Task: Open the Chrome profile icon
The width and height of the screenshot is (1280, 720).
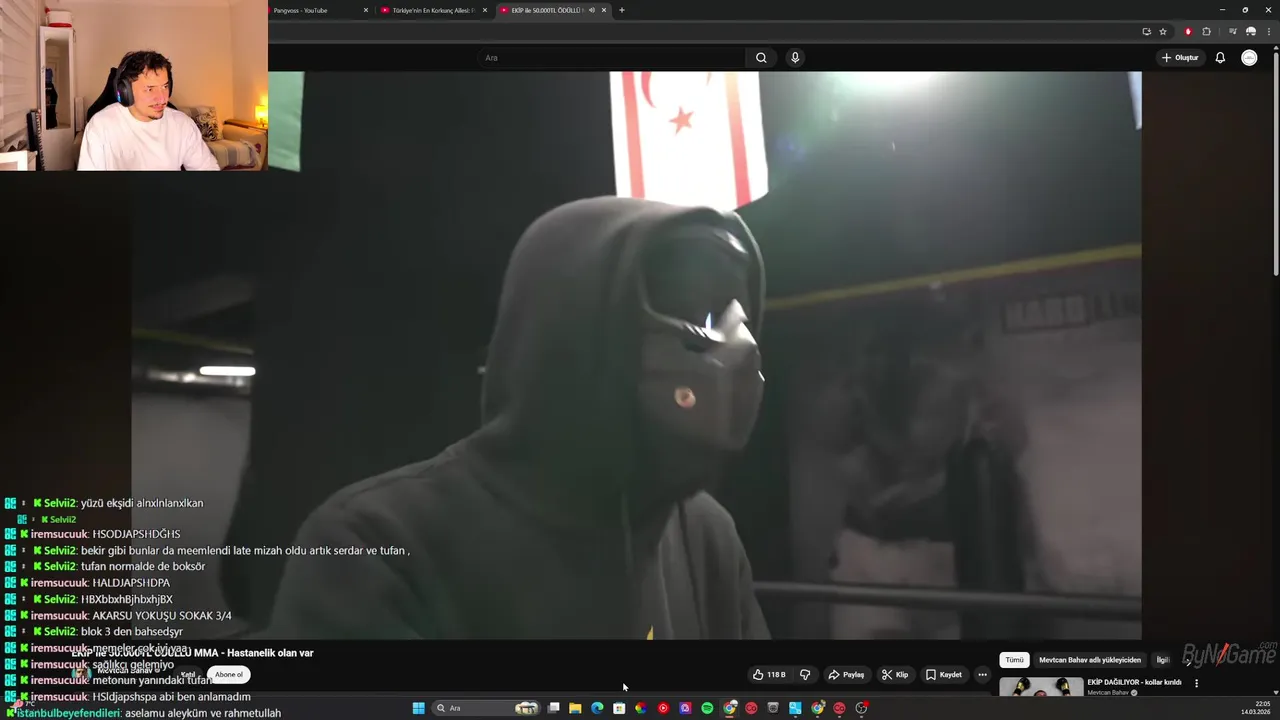Action: [1250, 31]
